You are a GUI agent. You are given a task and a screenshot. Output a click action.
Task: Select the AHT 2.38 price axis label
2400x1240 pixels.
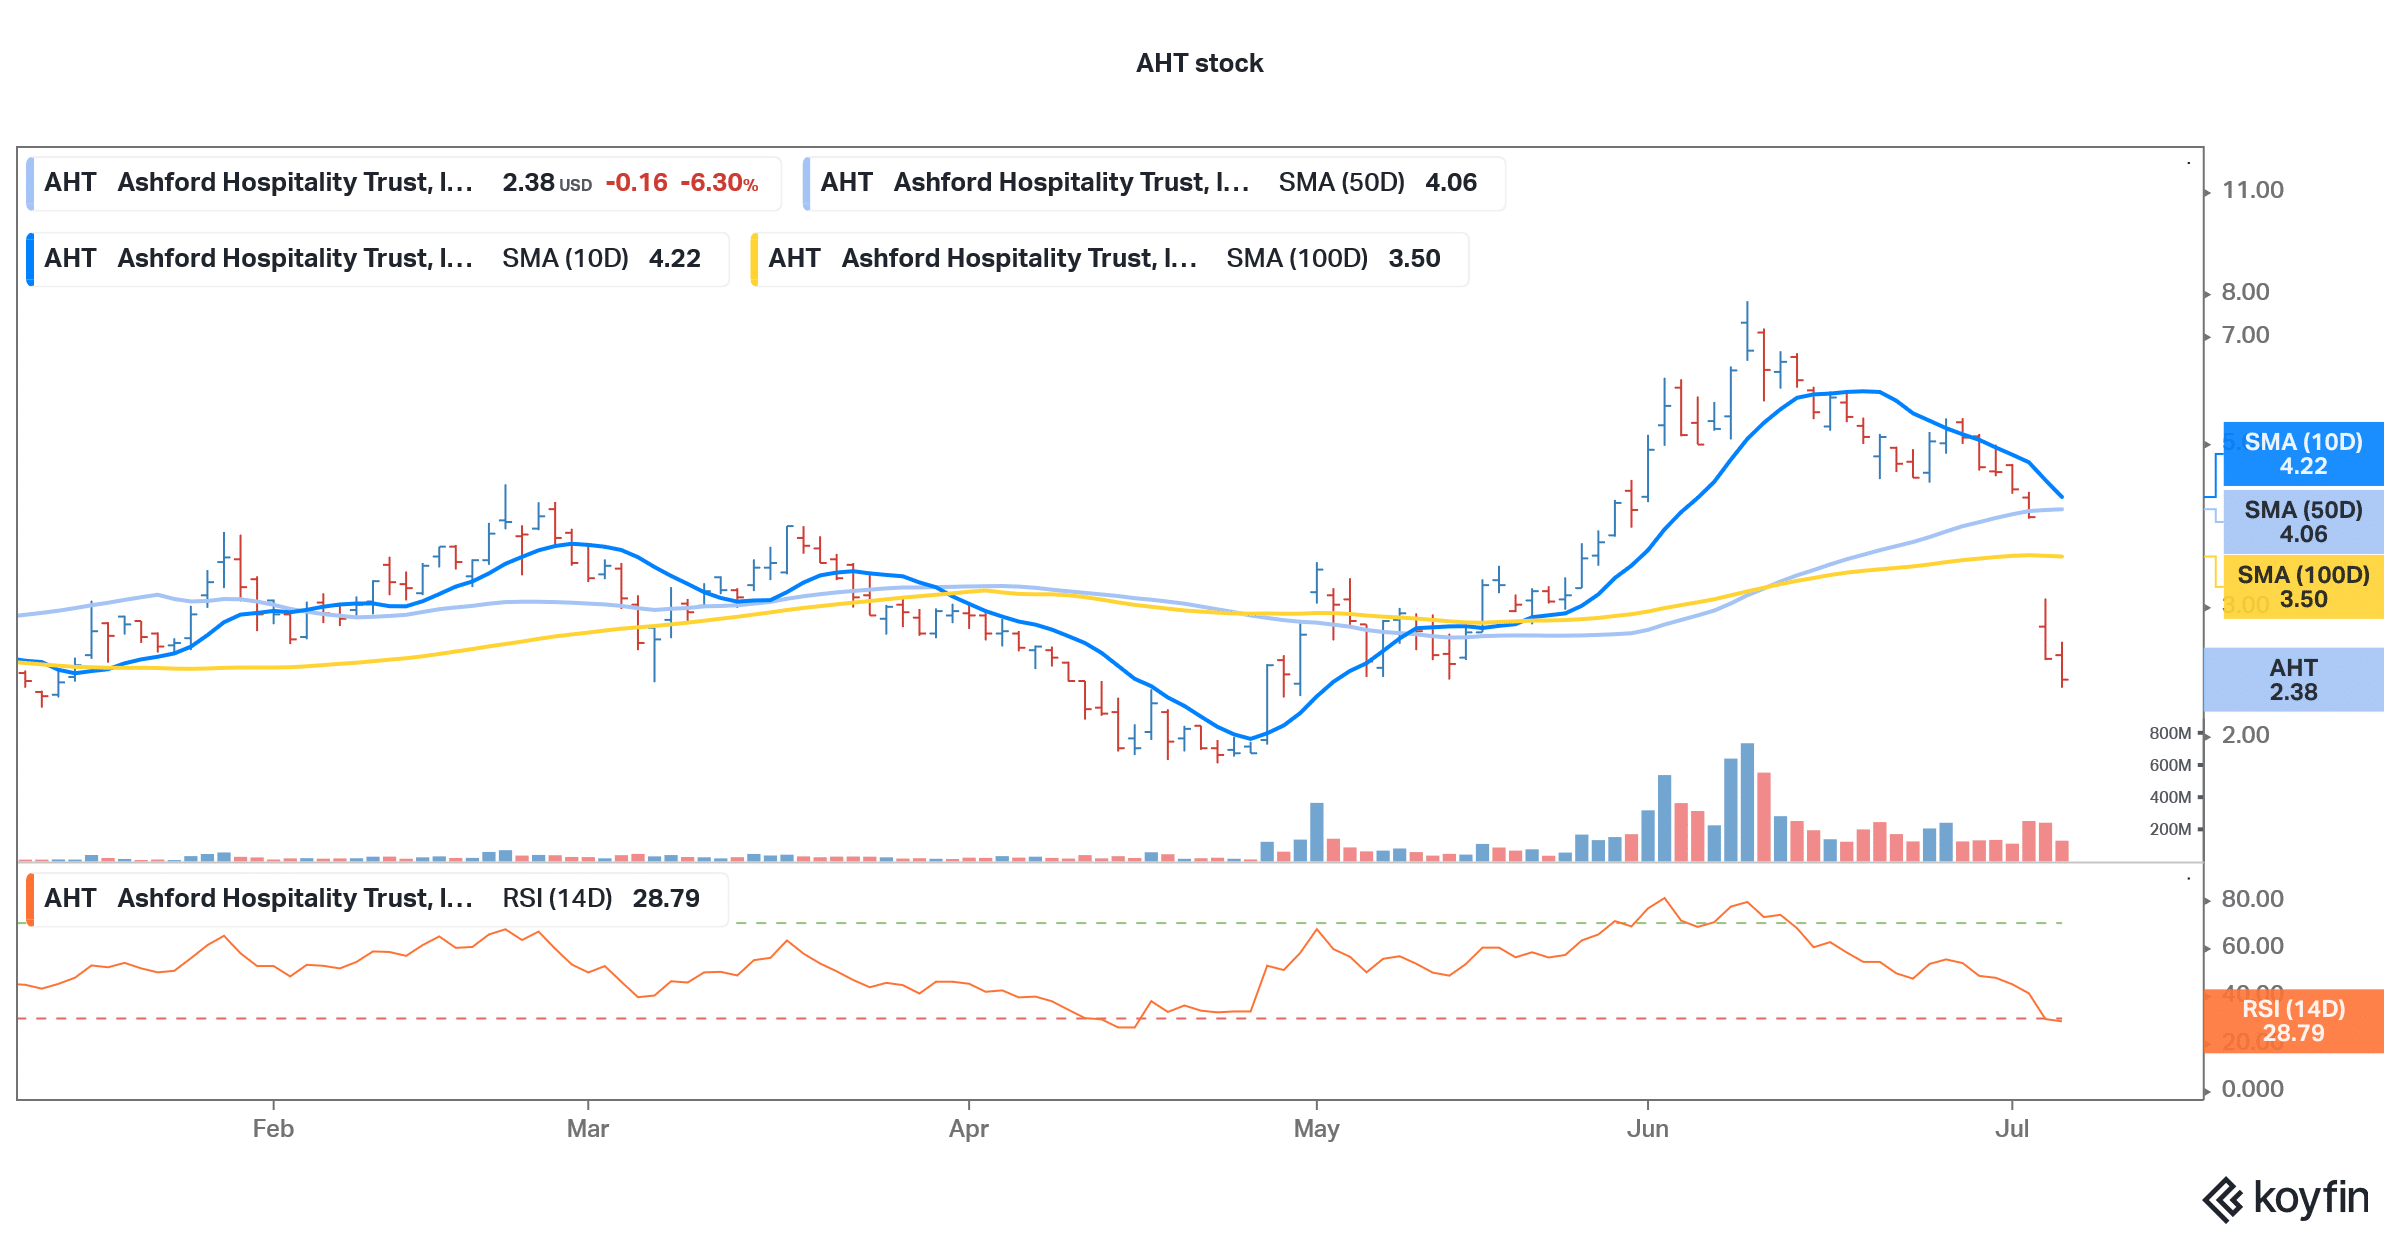pyautogui.click(x=2293, y=680)
